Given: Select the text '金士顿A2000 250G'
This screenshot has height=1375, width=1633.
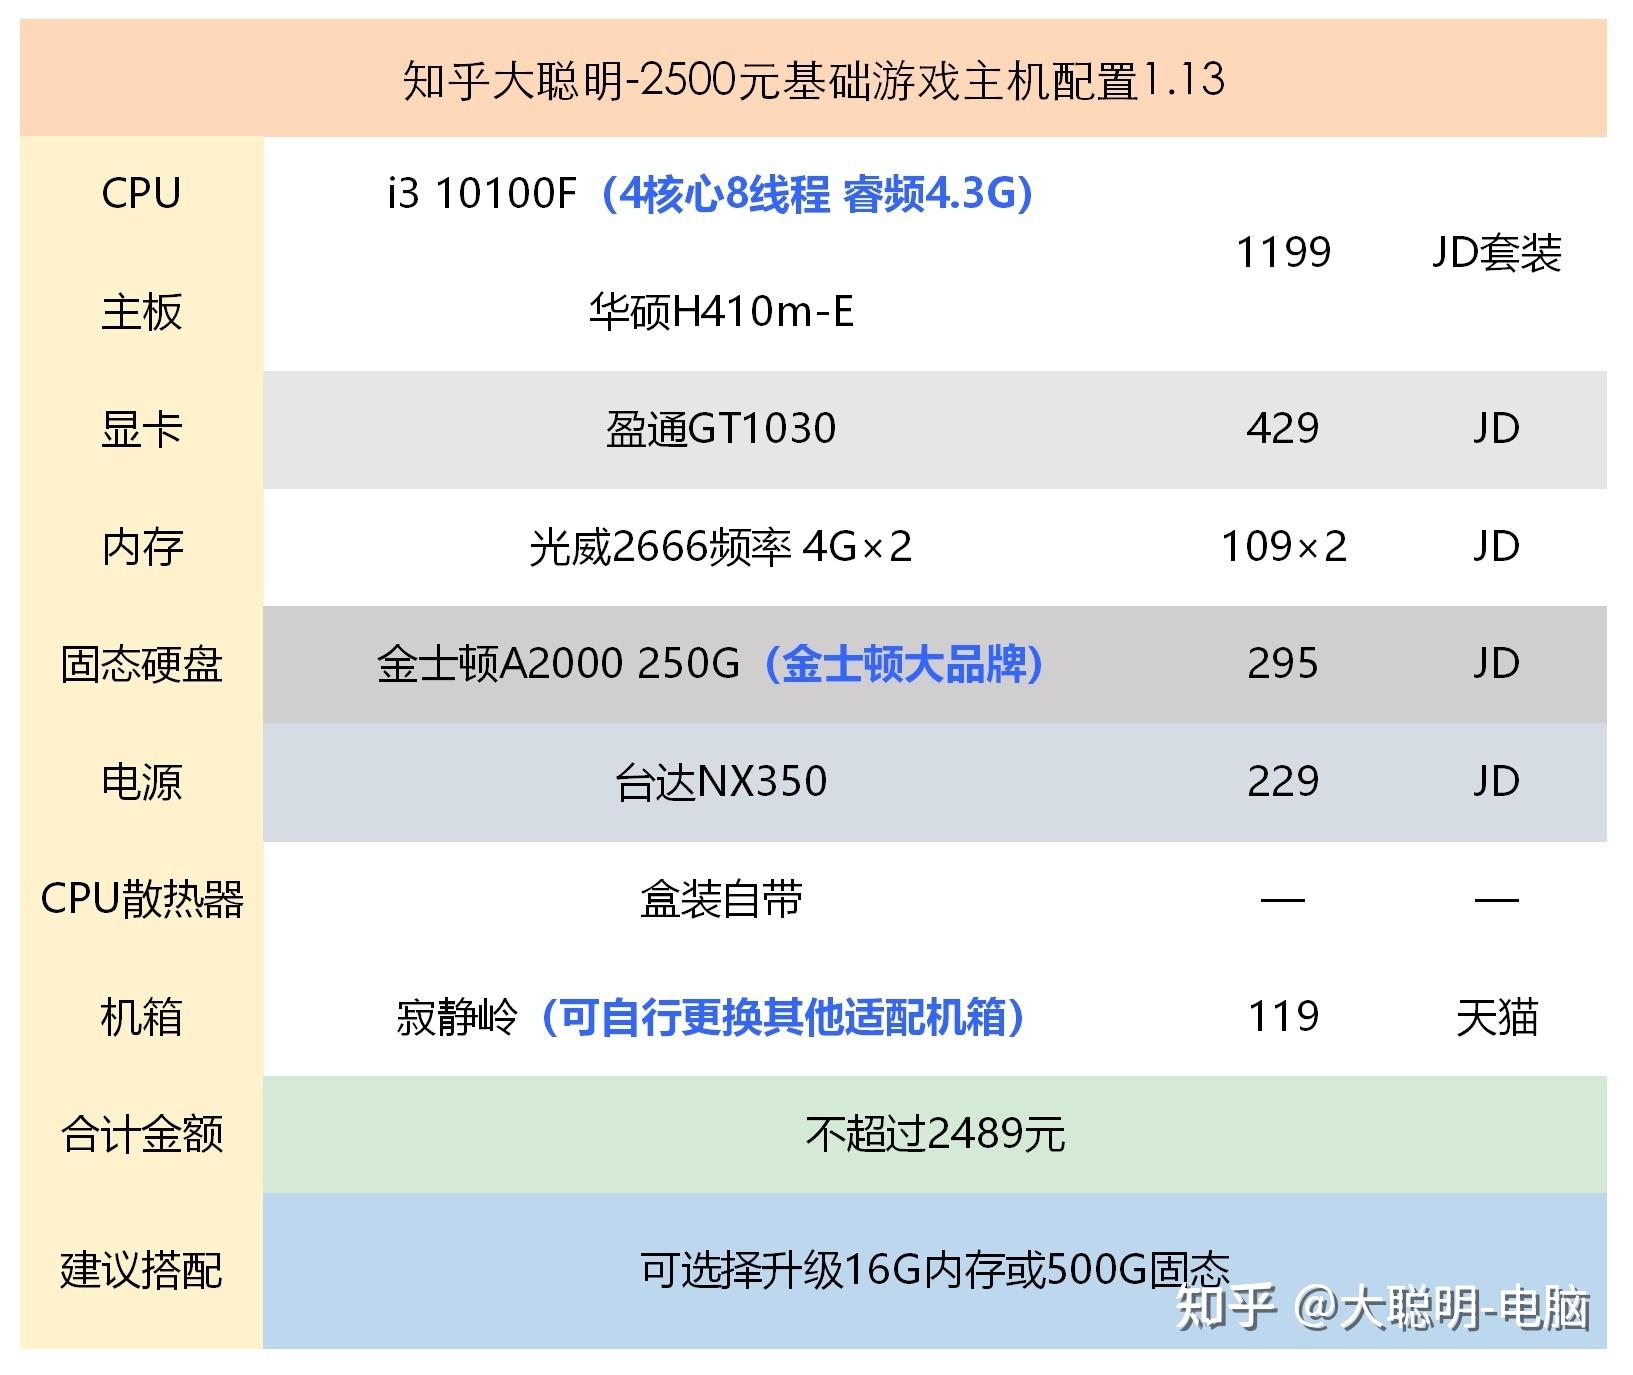Looking at the screenshot, I should click(x=558, y=664).
